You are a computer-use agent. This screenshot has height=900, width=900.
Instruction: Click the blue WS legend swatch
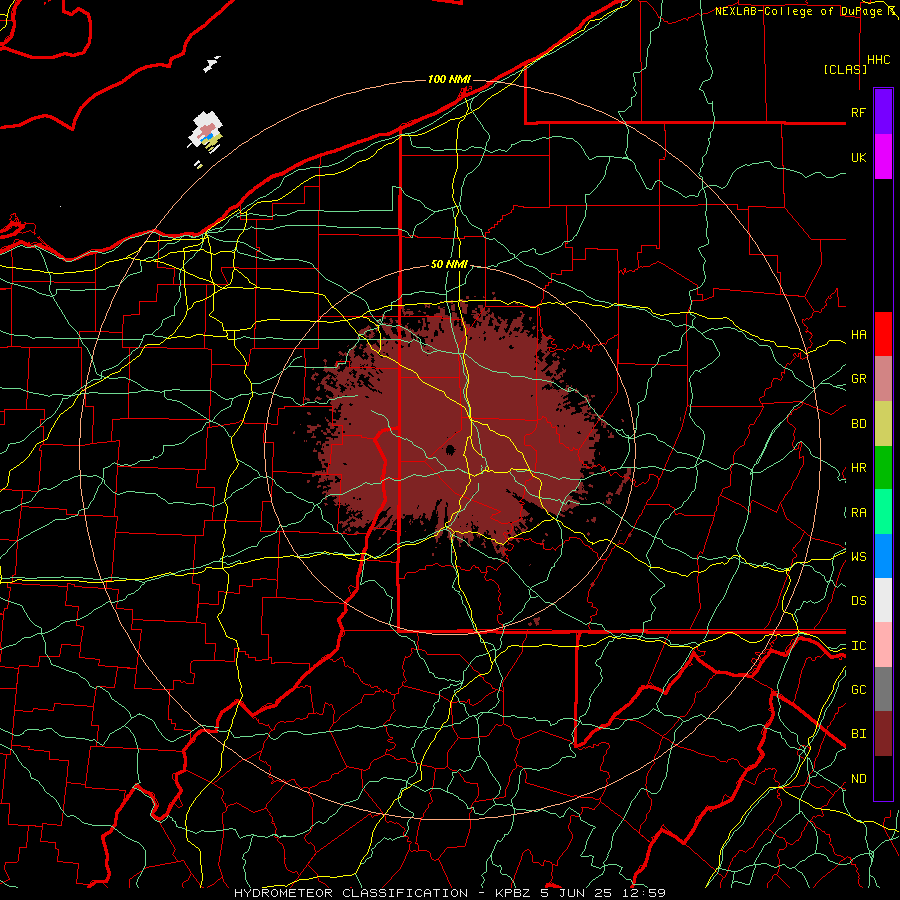883,556
